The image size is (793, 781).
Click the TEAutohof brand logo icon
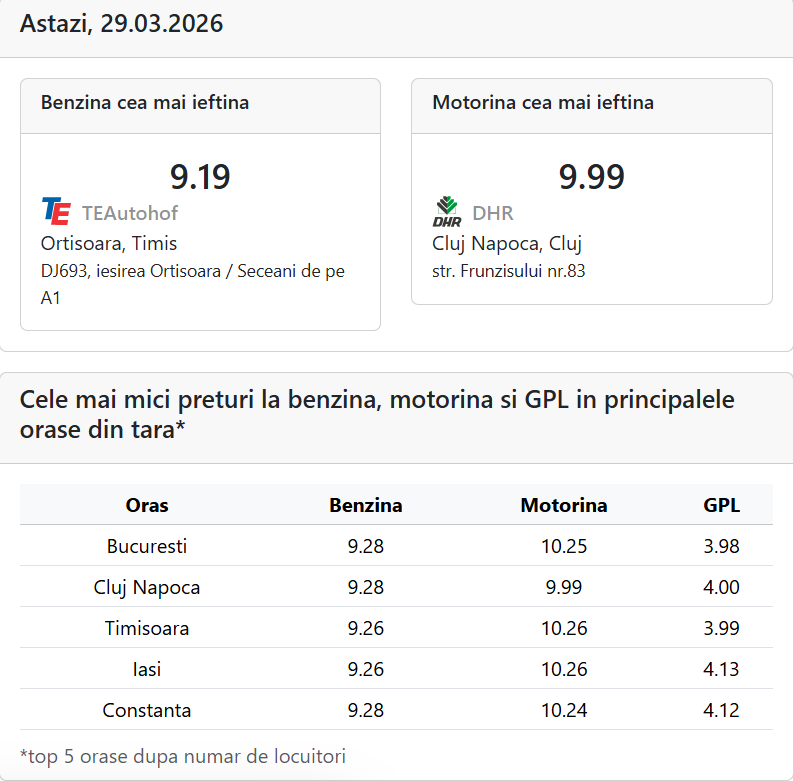(x=56, y=212)
